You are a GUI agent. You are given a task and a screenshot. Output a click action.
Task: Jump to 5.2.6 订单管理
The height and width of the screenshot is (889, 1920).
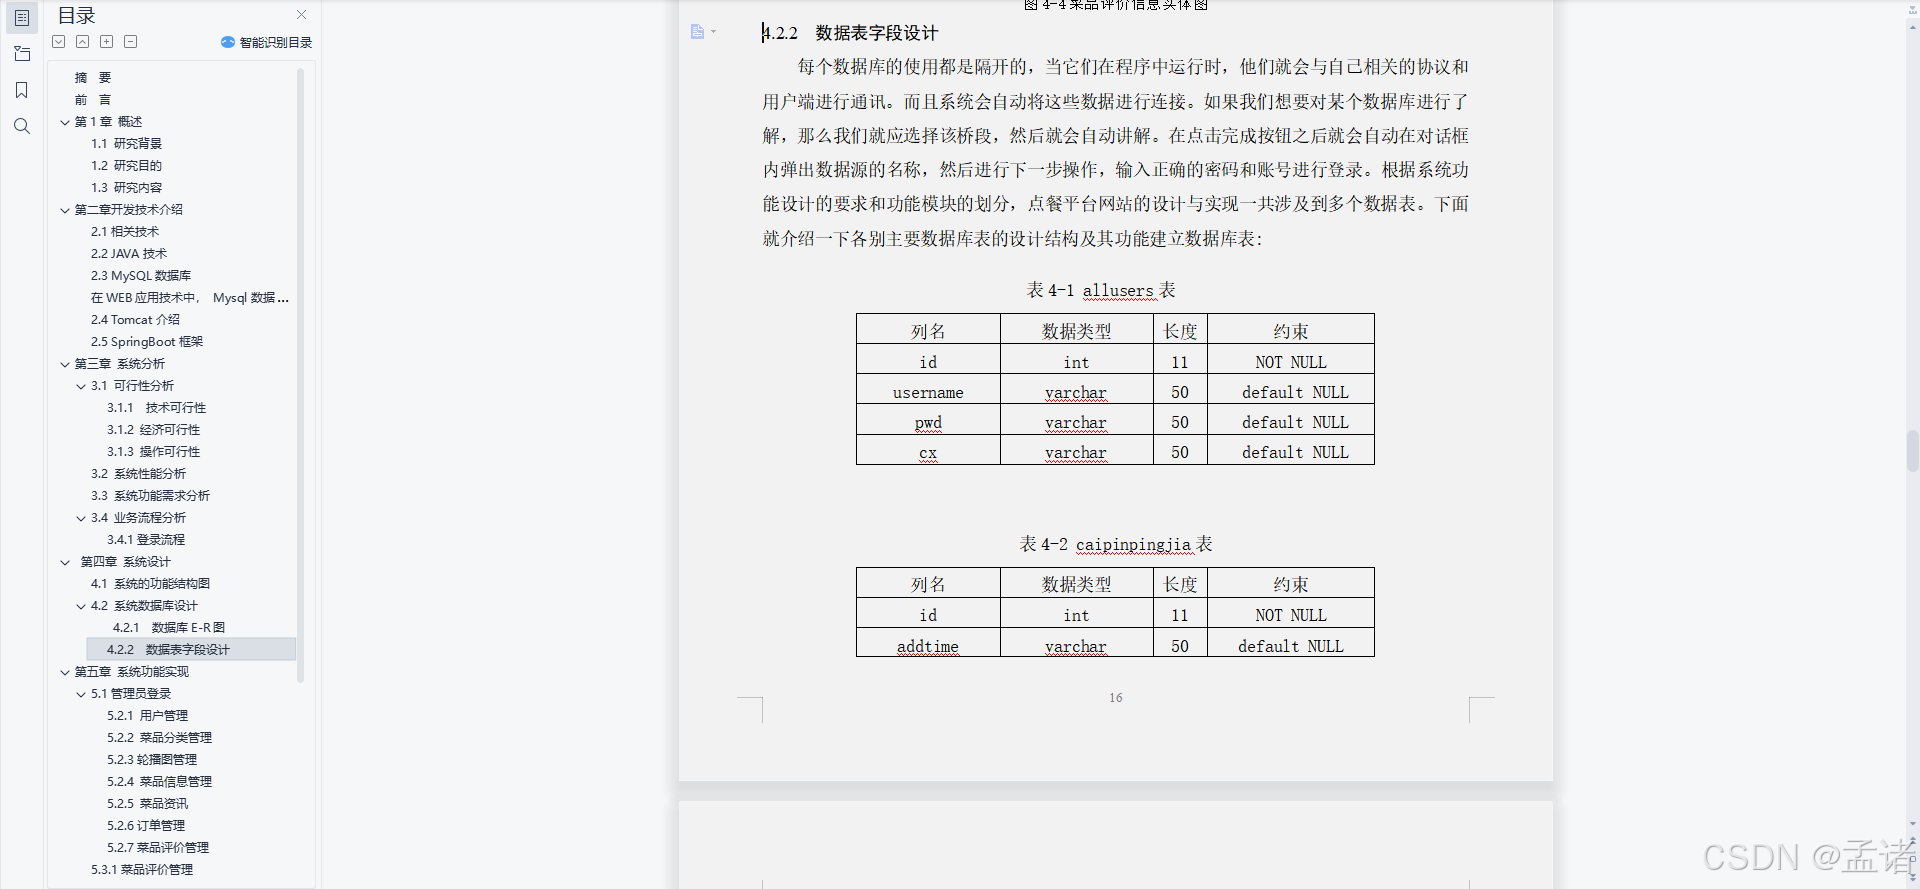[146, 826]
